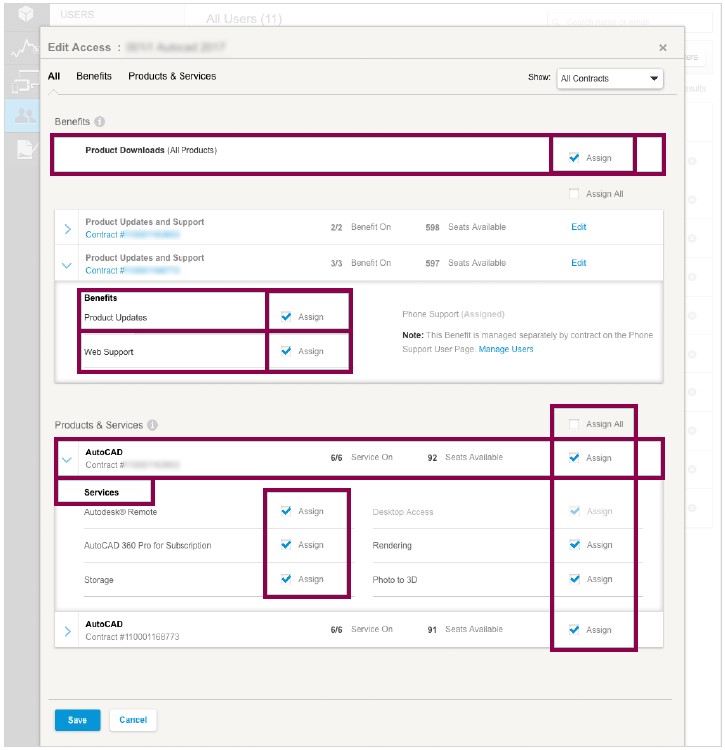Check Assign All for Products & Services

[x=574, y=424]
